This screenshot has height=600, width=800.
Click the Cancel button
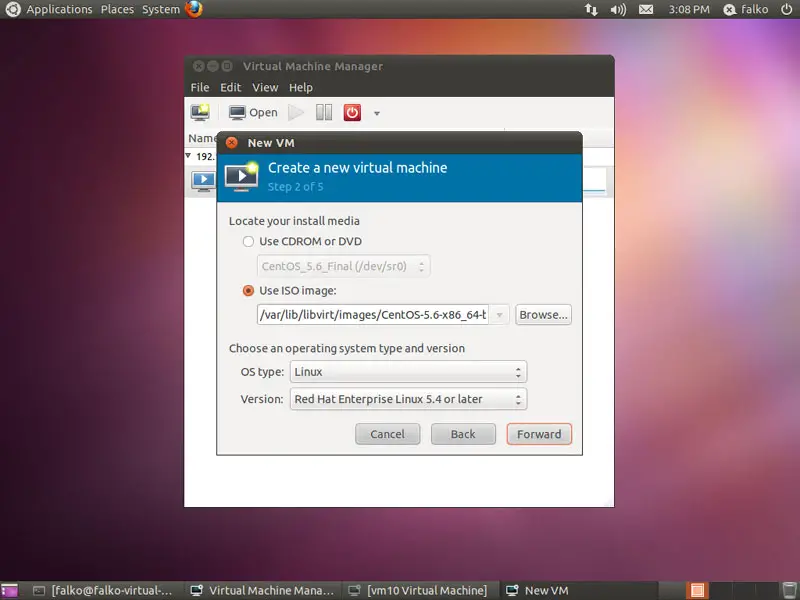(x=388, y=434)
